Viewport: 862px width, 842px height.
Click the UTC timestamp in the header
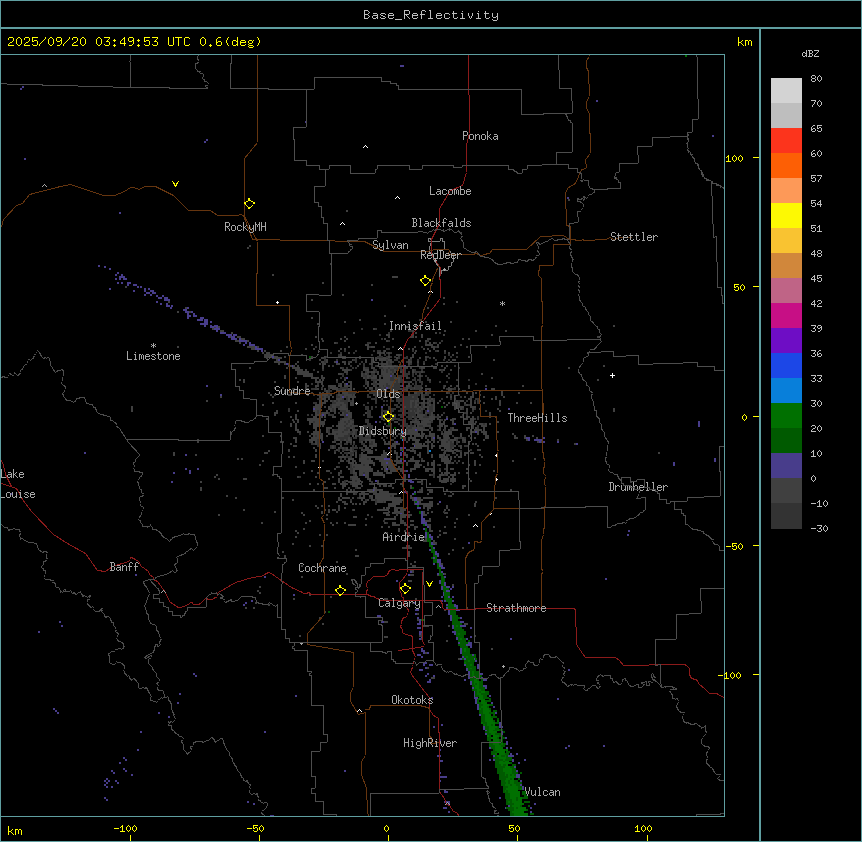pyautogui.click(x=134, y=41)
